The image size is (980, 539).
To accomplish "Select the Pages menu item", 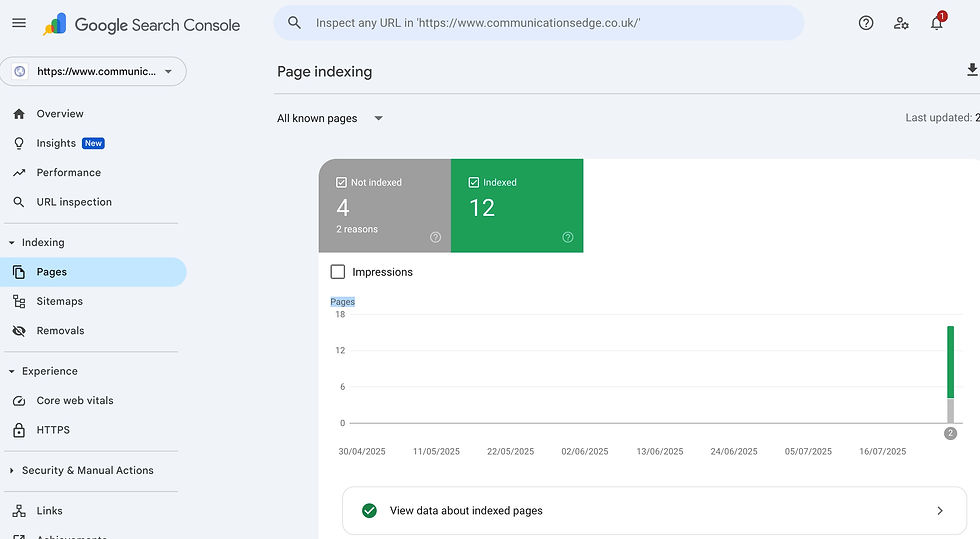I will click(93, 272).
